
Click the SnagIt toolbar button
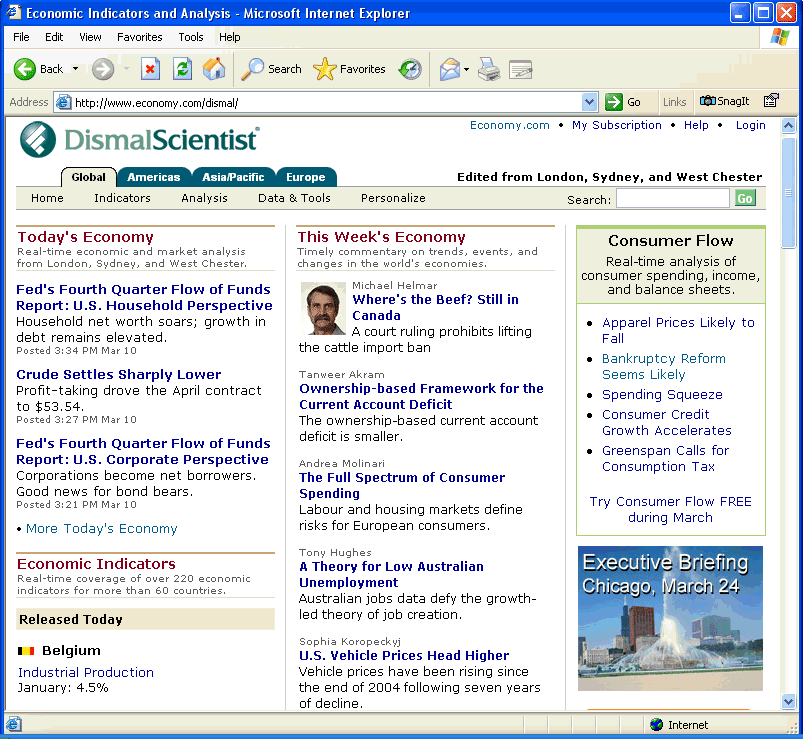coord(725,101)
